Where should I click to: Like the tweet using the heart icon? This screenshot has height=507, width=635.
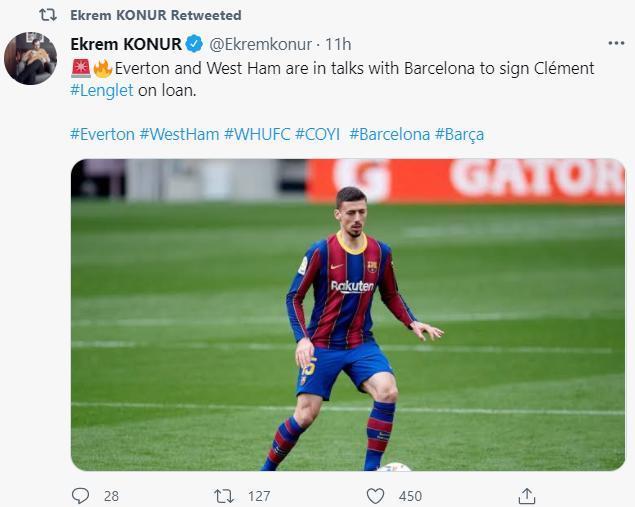point(375,495)
